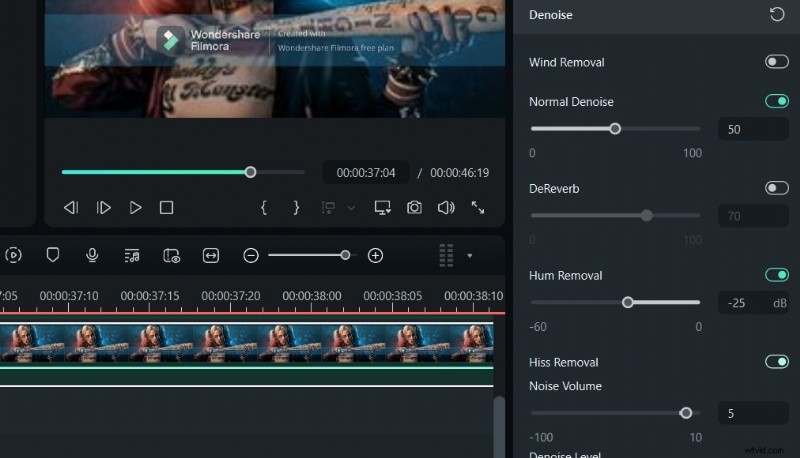Click timeline ruler at 00:00:38:05

point(392,296)
